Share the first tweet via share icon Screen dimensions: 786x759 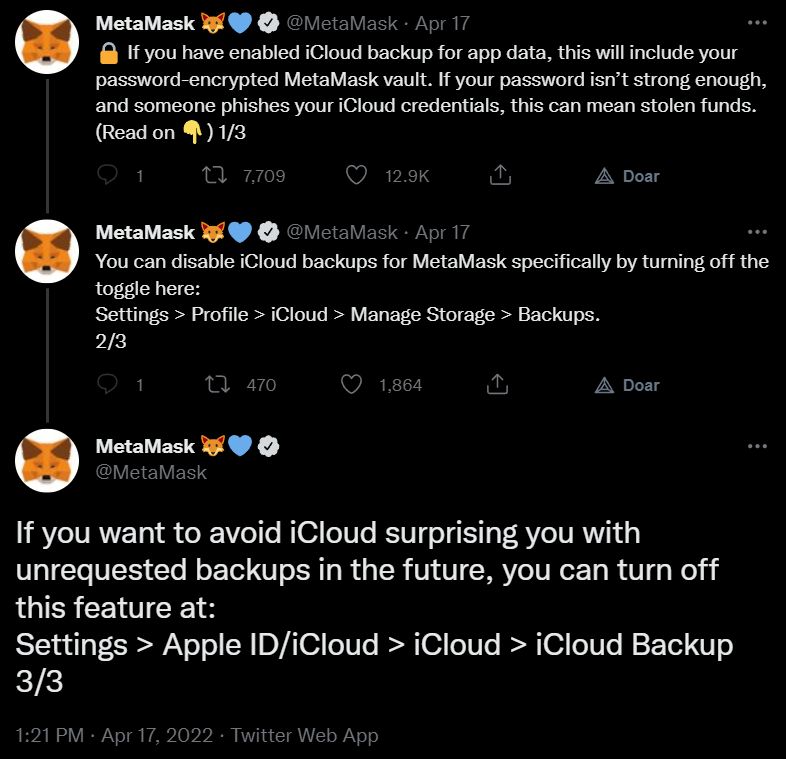(500, 175)
